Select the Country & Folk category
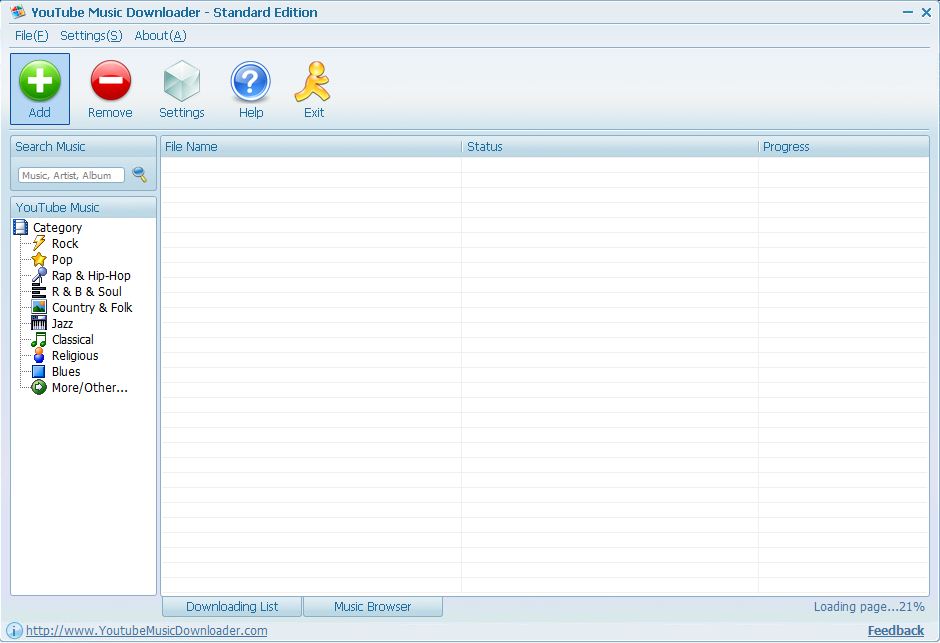Image resolution: width=940 pixels, height=643 pixels. (x=92, y=307)
